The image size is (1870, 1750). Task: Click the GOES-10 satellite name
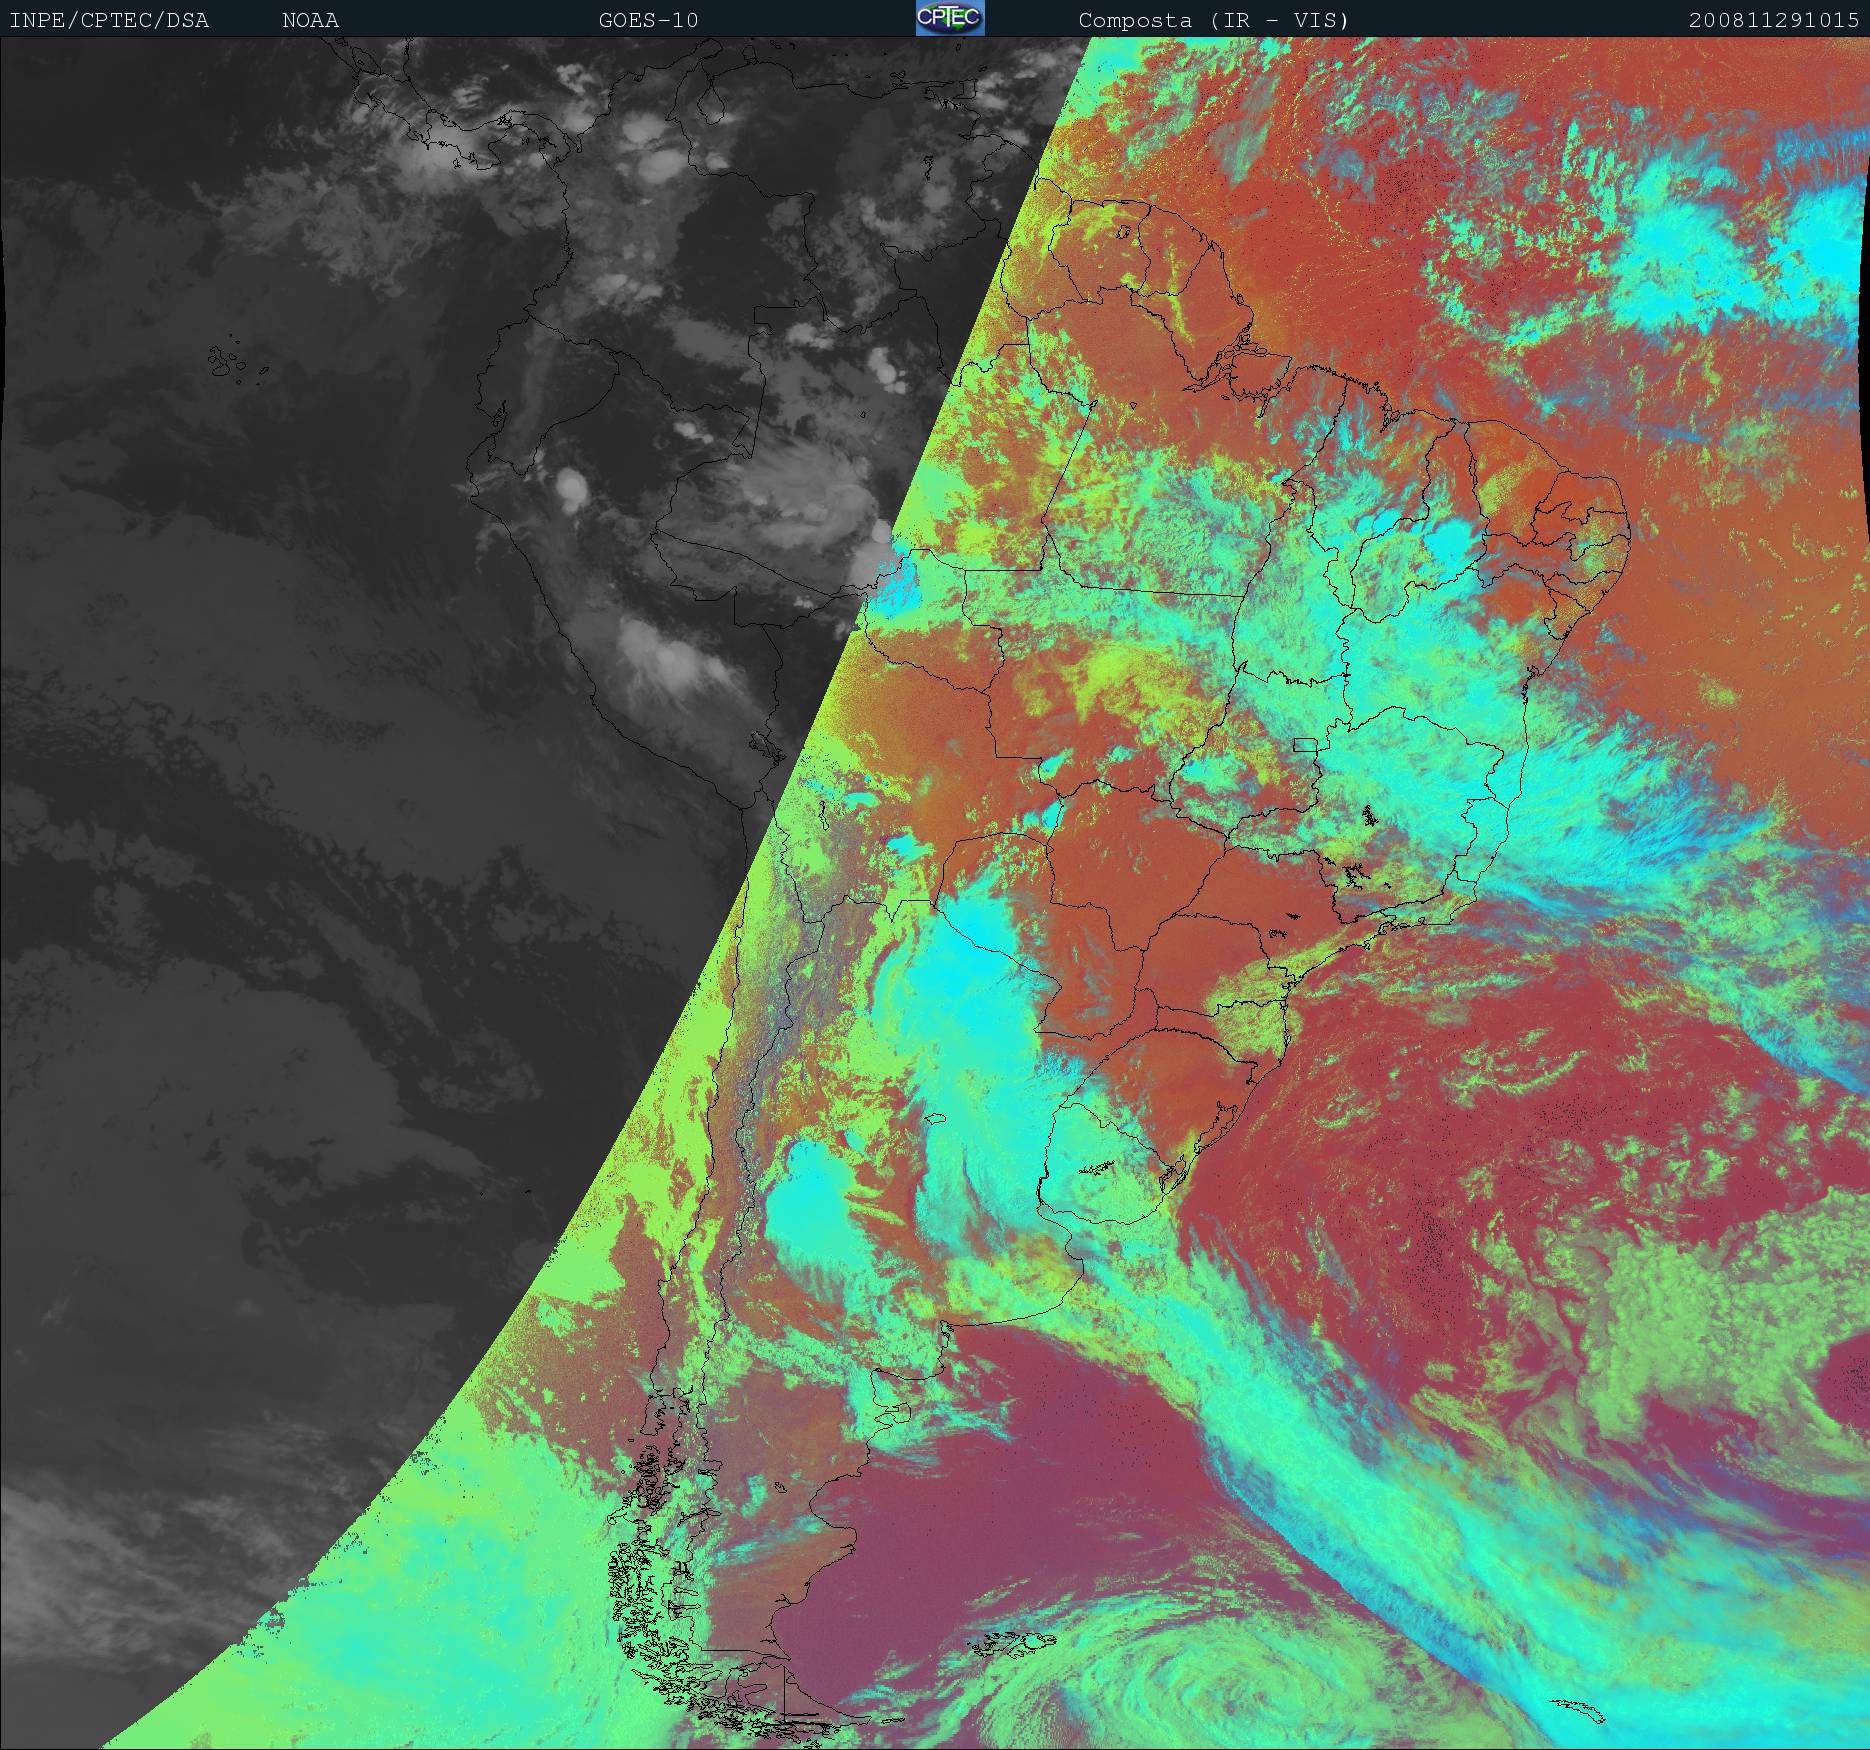(x=648, y=20)
